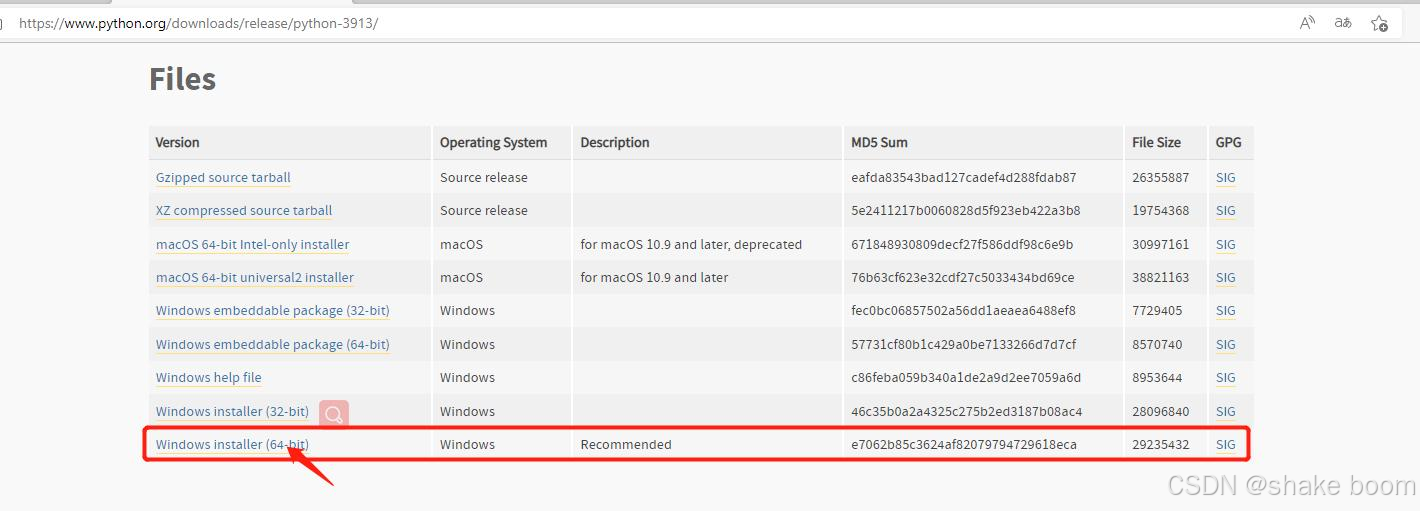Open SIG link for Gzipped source tarball

point(1226,178)
